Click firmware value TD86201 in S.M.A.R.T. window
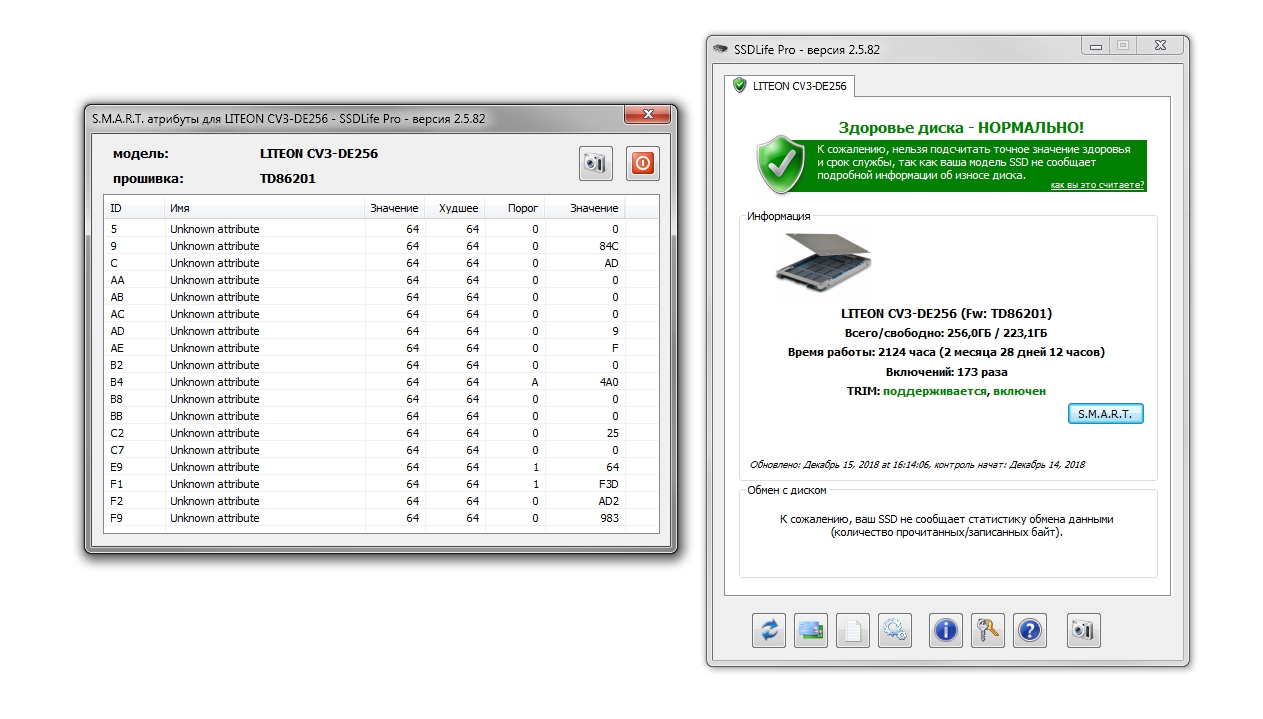Viewport: 1263px width, 719px height. point(288,179)
